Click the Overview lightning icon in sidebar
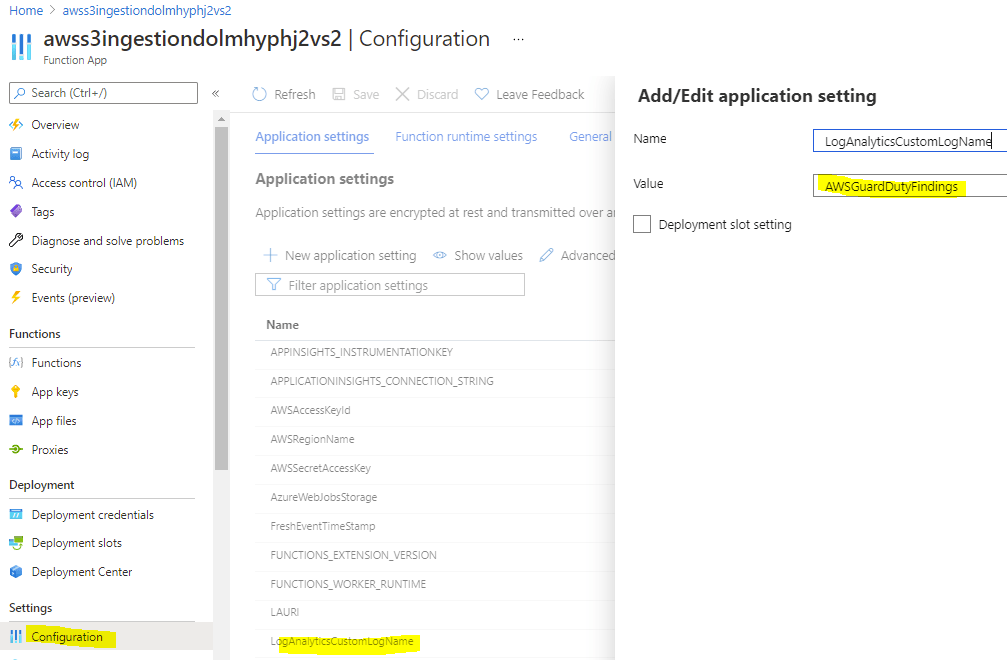Screen dimensions: 1007x660 (x=15, y=125)
